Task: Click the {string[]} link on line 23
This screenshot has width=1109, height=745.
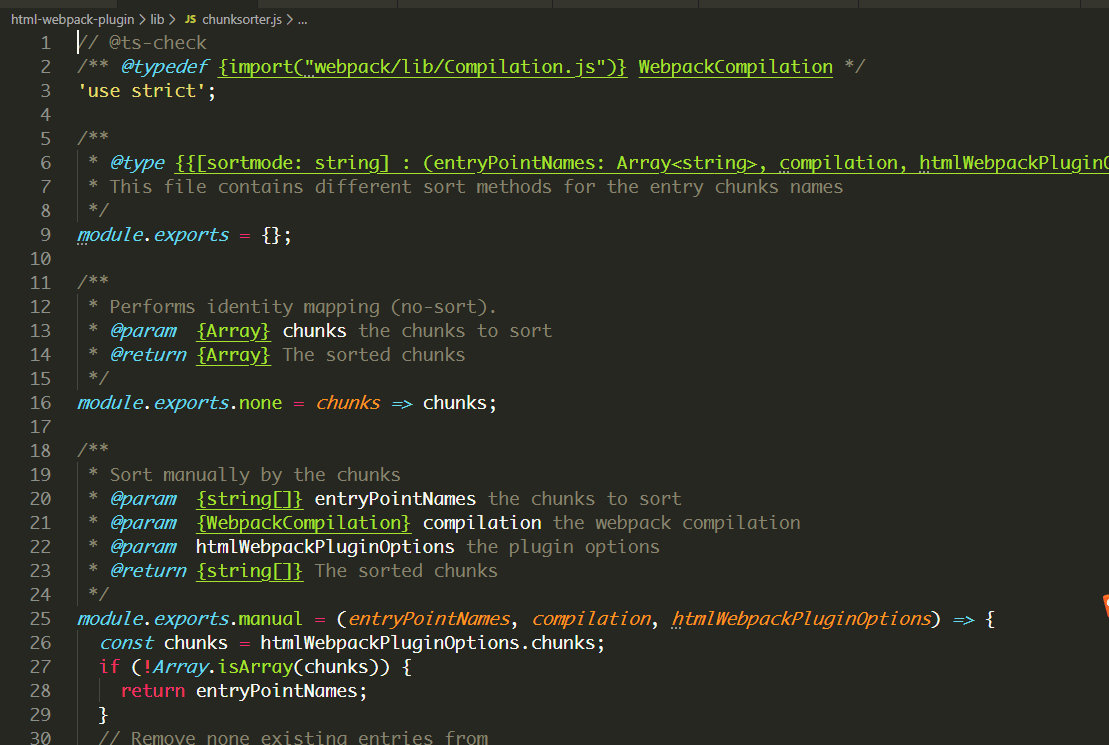Action: point(249,570)
